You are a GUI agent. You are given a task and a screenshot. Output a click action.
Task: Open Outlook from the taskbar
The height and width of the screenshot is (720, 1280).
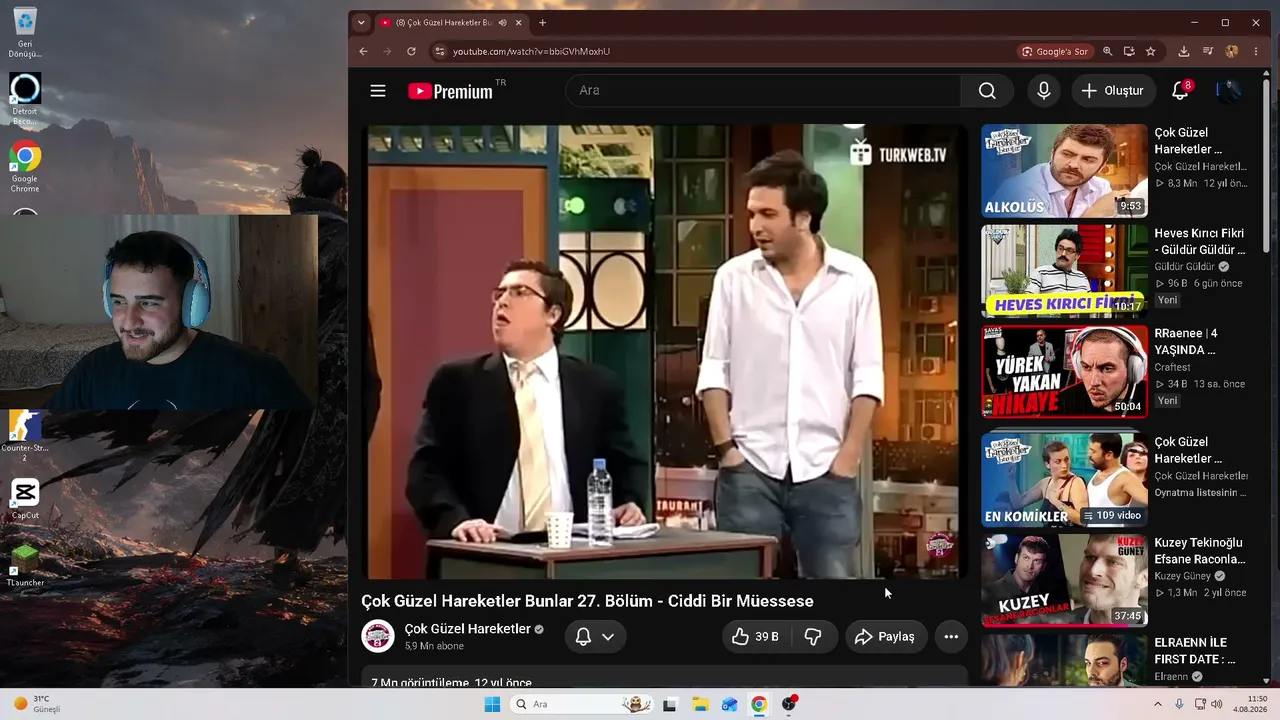tap(730, 704)
